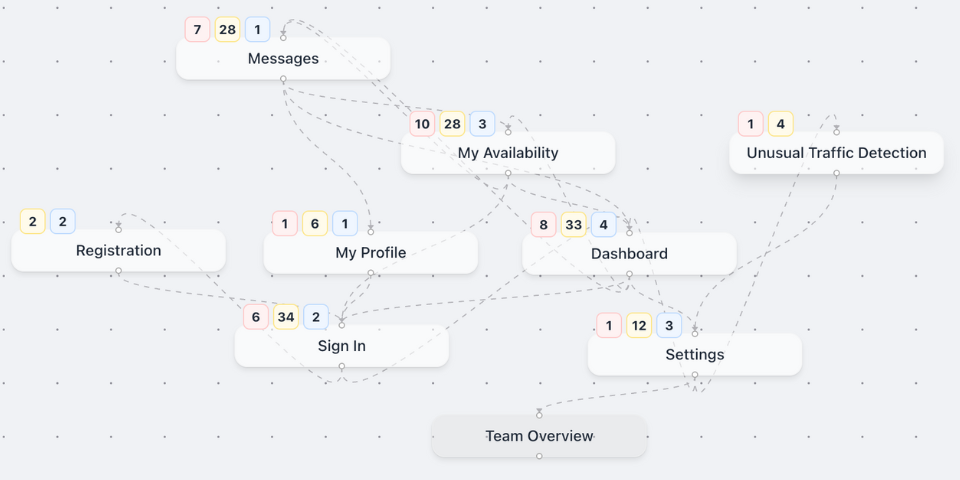
Task: Select the Sign In node
Action: coord(341,346)
